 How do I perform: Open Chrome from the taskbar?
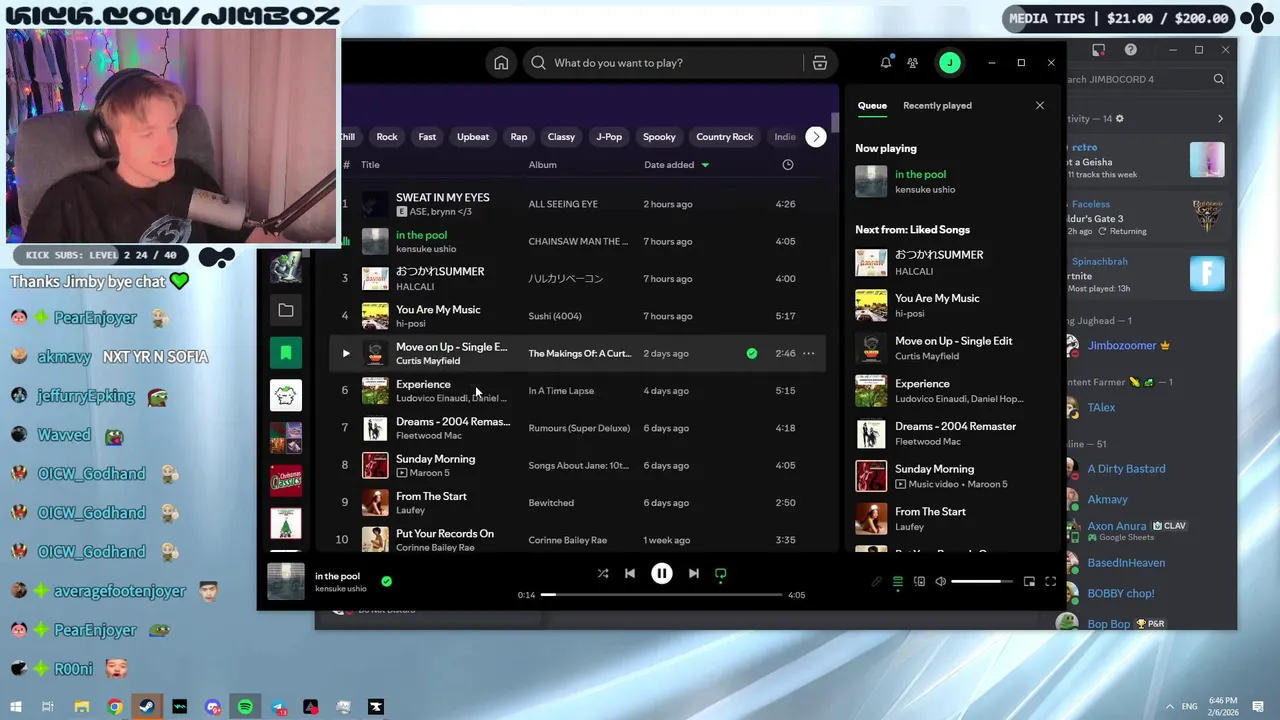pyautogui.click(x=115, y=707)
